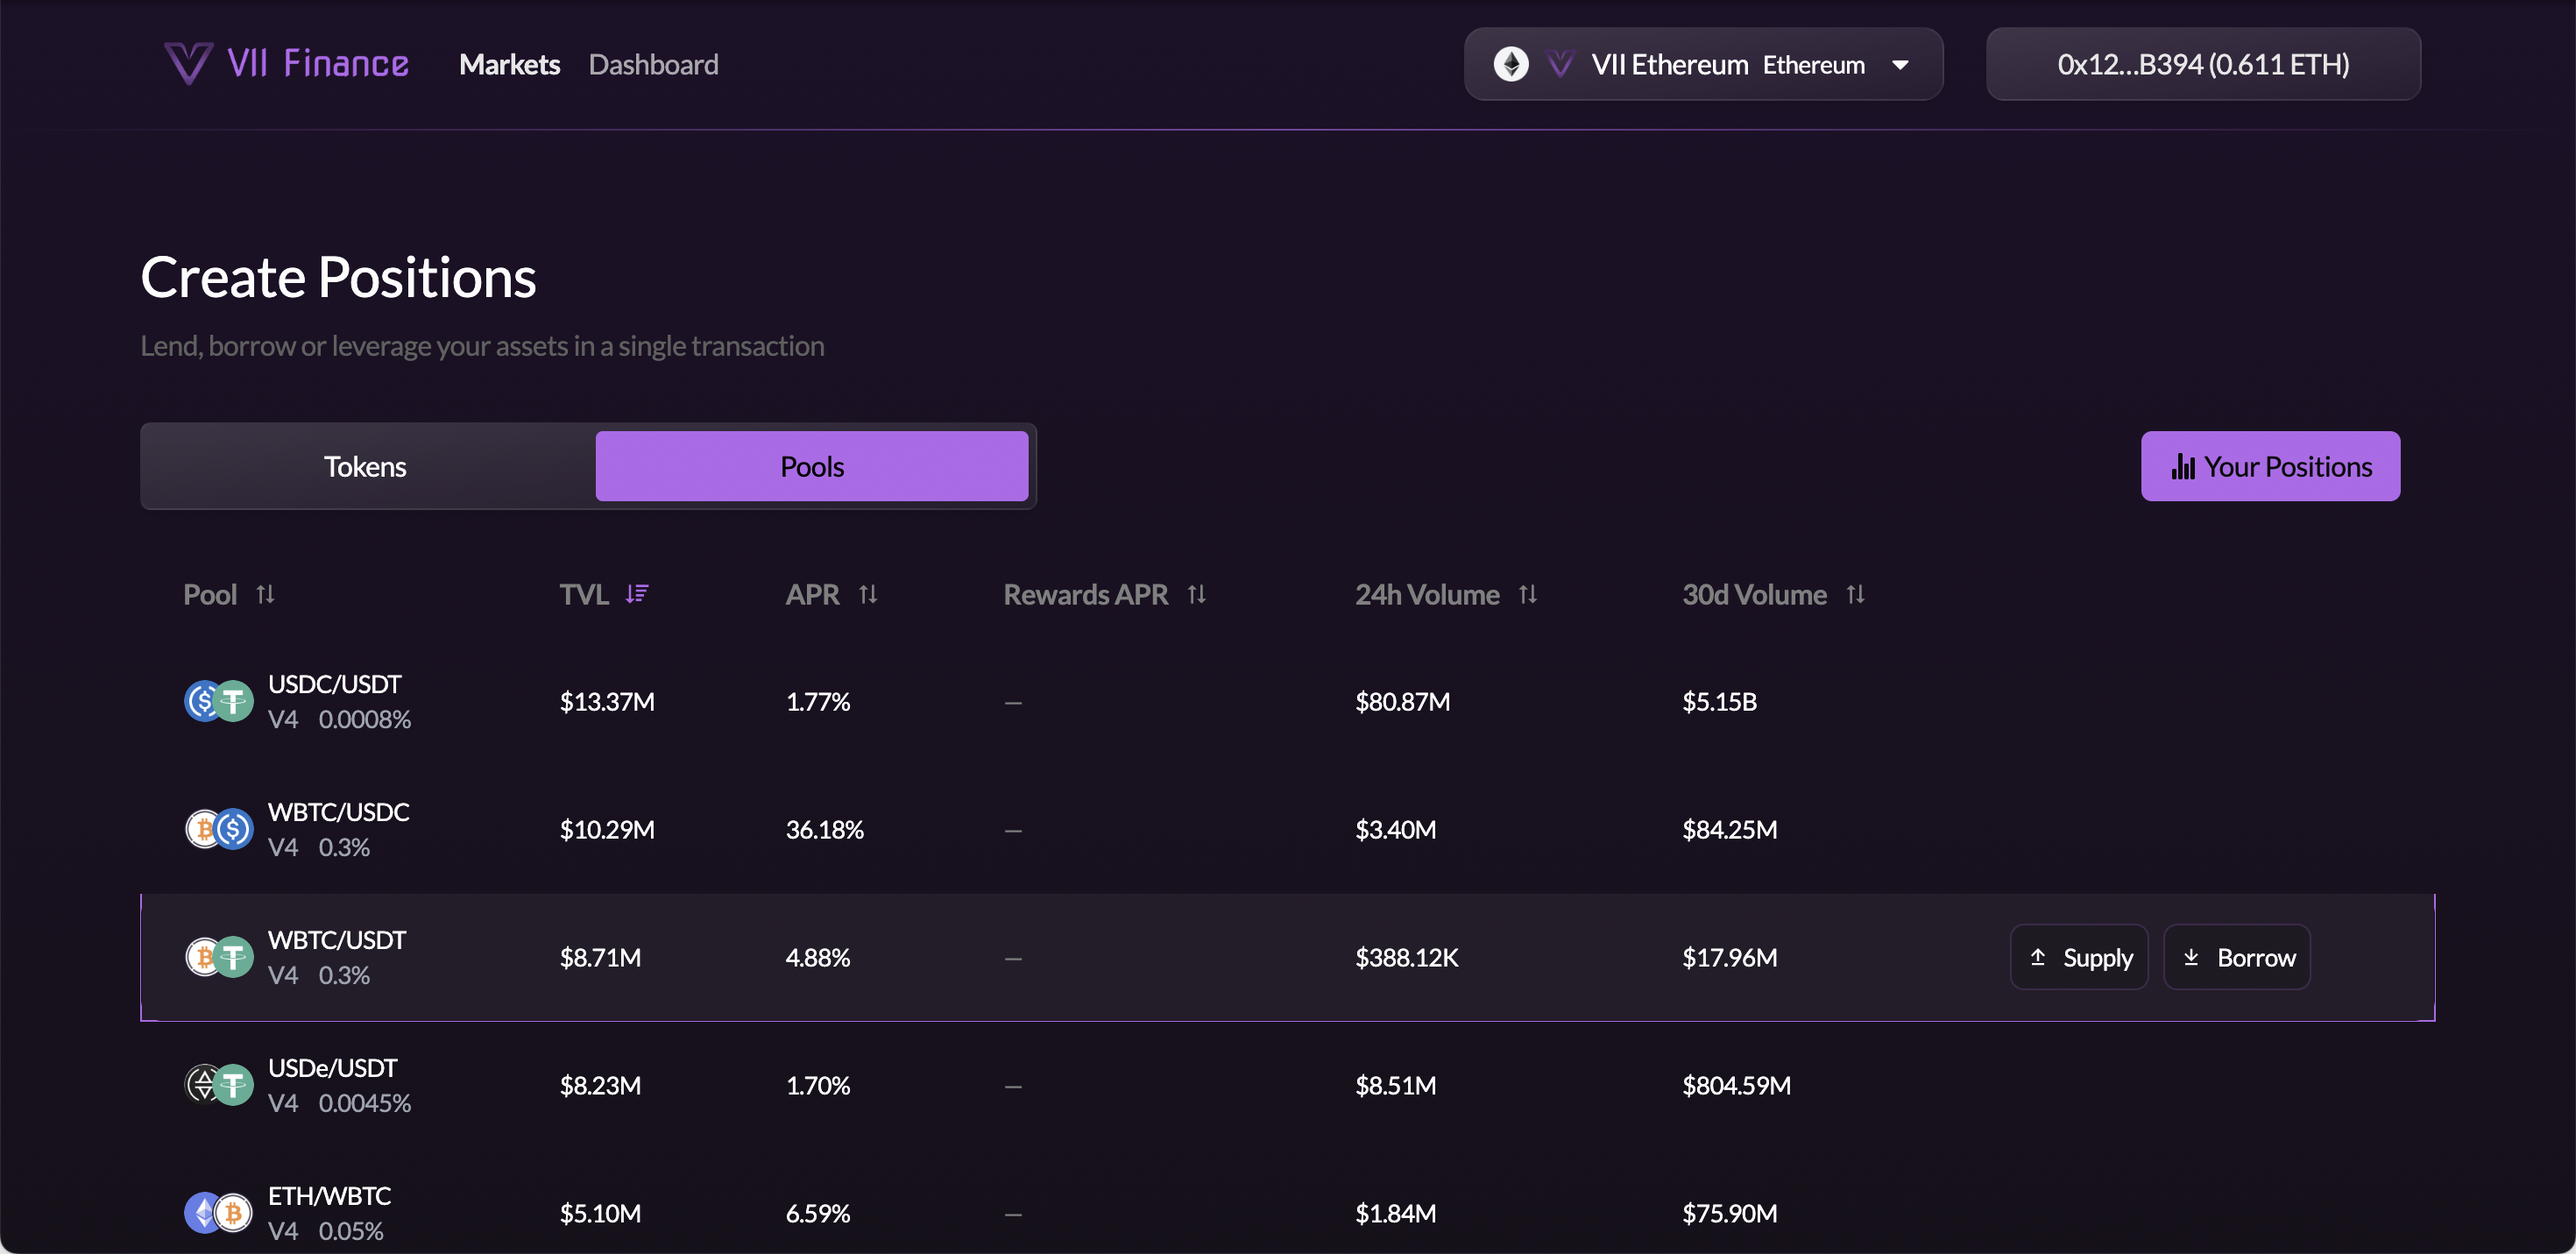The image size is (2576, 1254).
Task: Click the upload icon inside the Supply button
Action: click(x=2037, y=957)
